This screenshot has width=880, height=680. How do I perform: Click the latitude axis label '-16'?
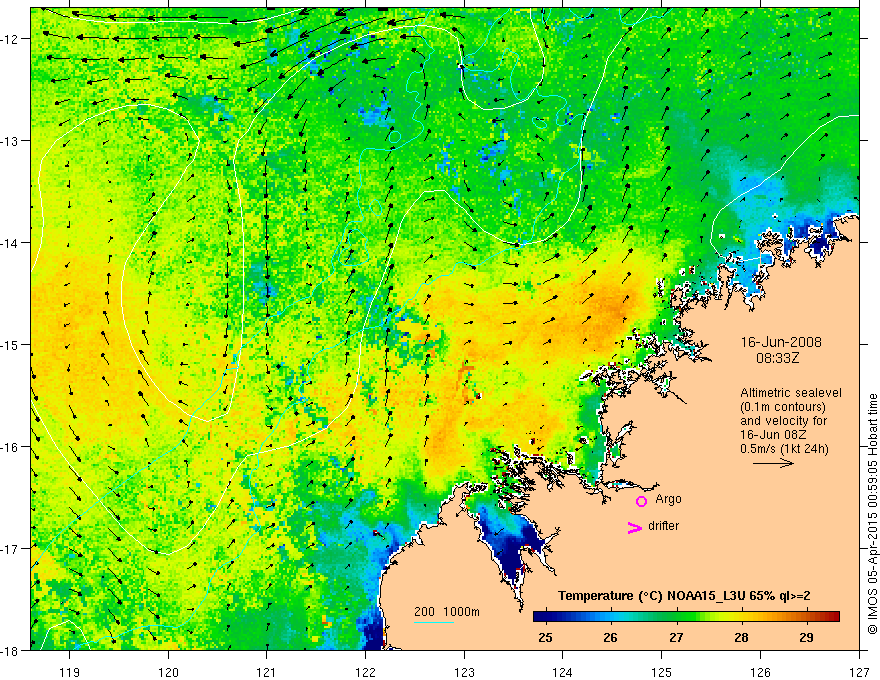coord(10,447)
